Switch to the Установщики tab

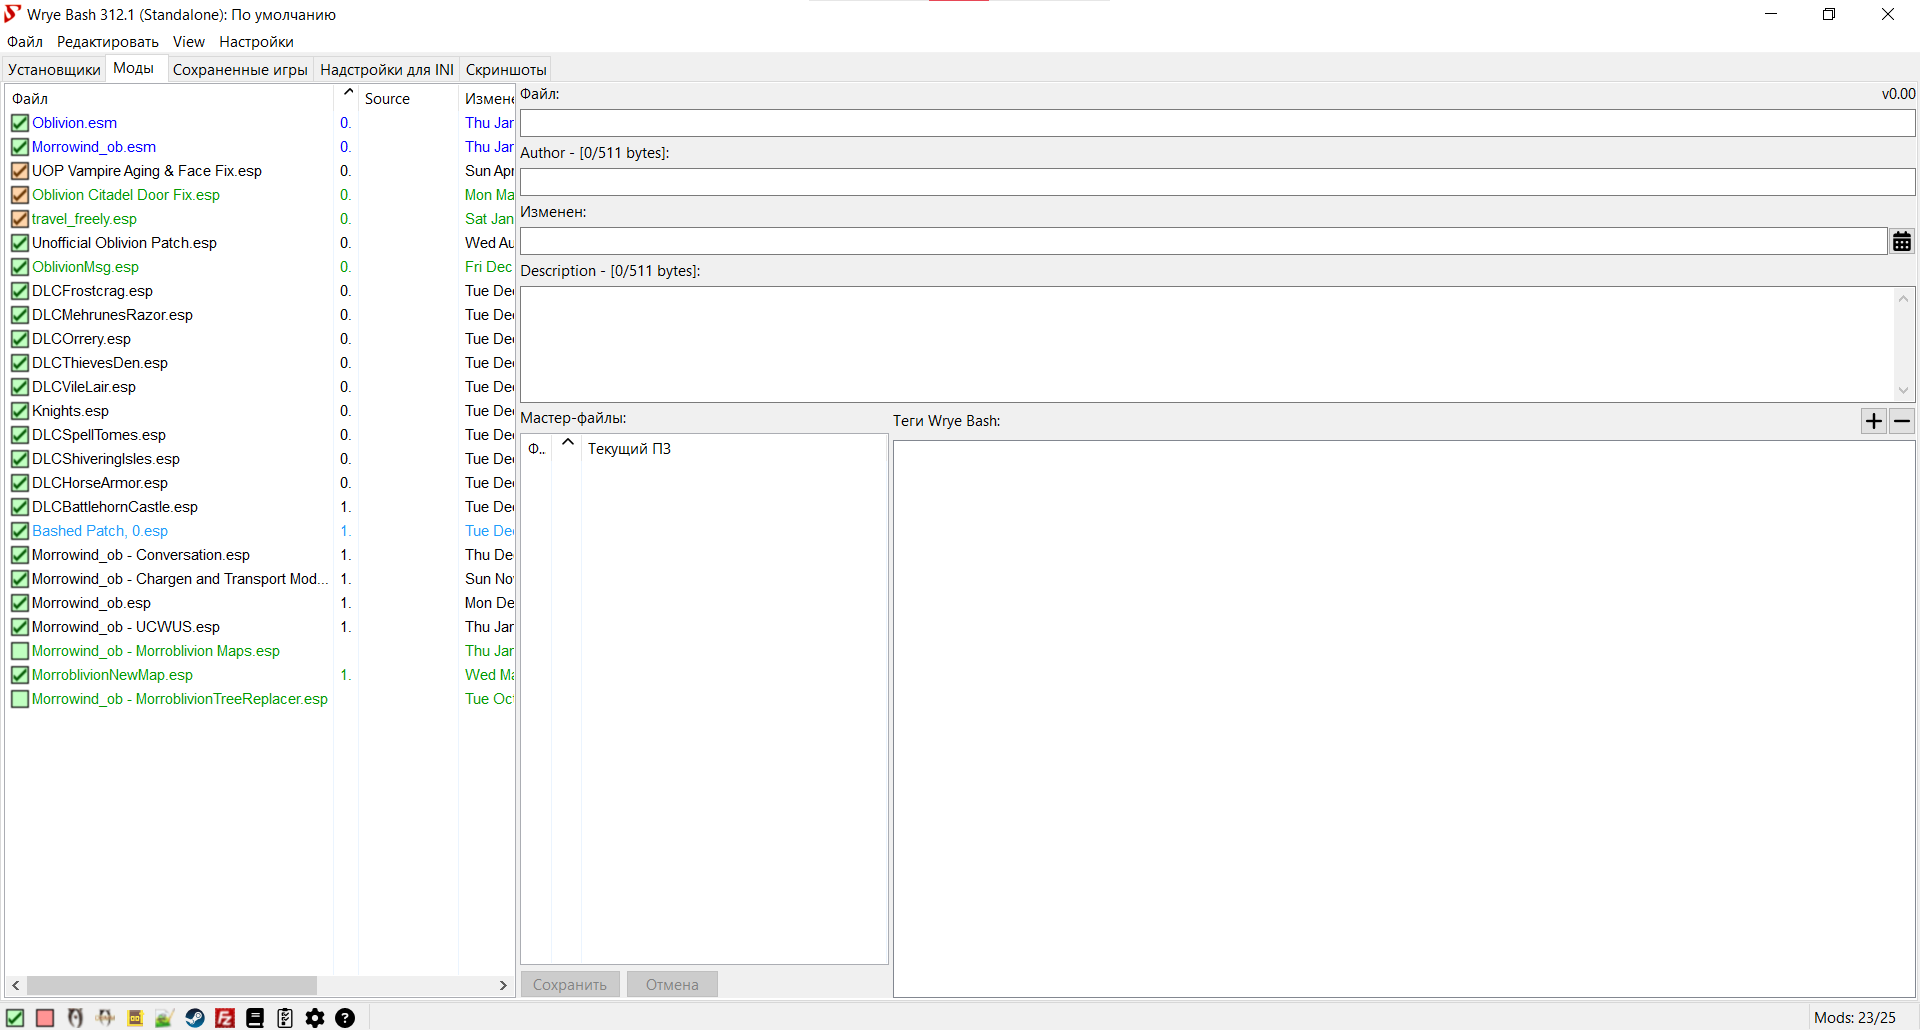54,70
